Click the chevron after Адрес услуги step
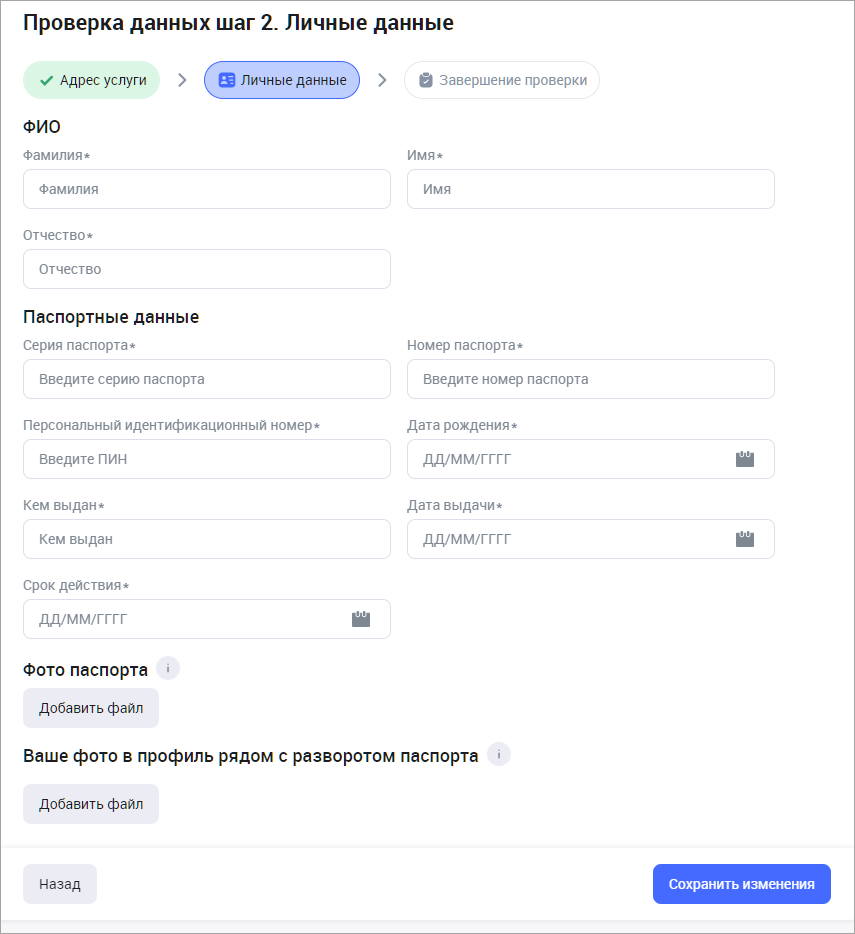The image size is (855, 934). [182, 80]
